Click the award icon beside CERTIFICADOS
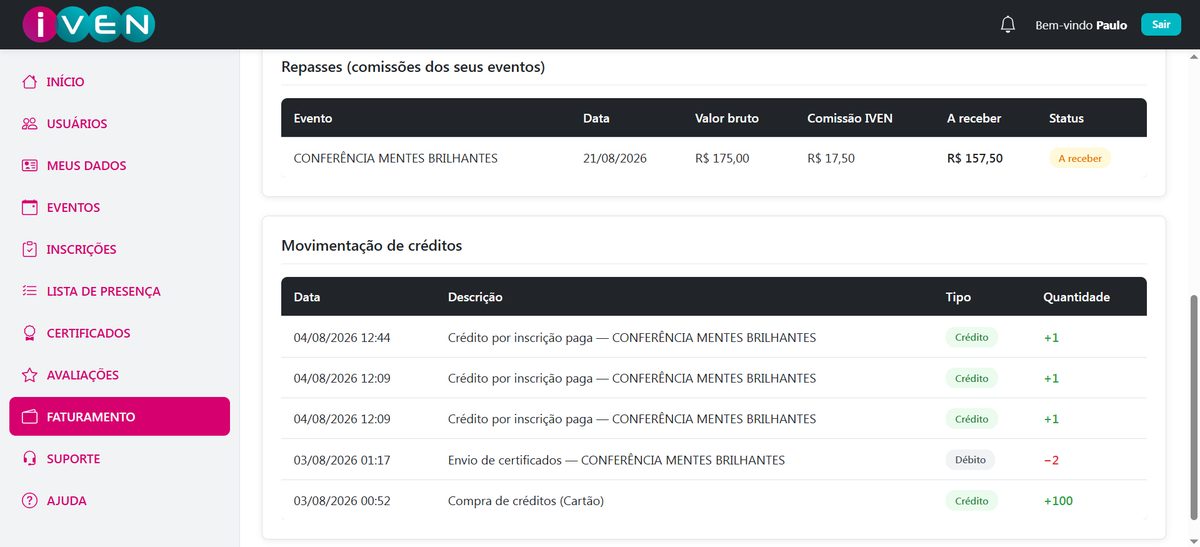The image size is (1200, 547). pyautogui.click(x=29, y=333)
